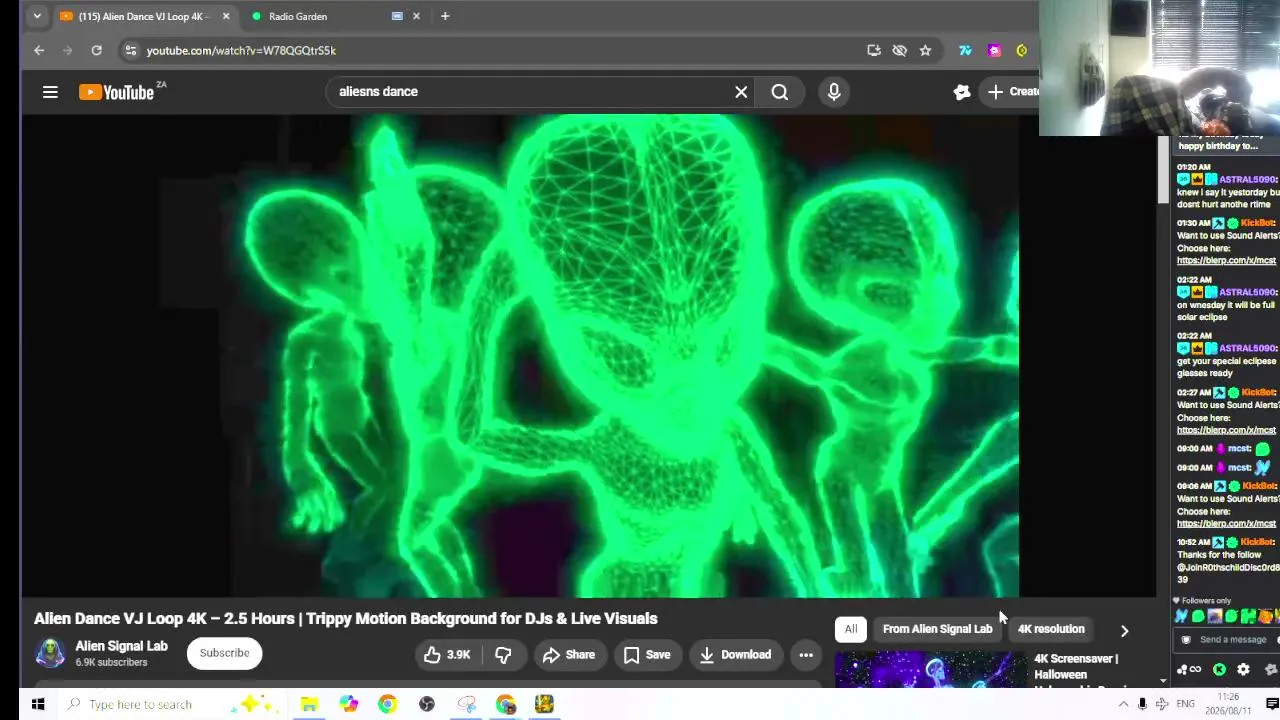
Task: View site information in the address bar
Action: 130,50
